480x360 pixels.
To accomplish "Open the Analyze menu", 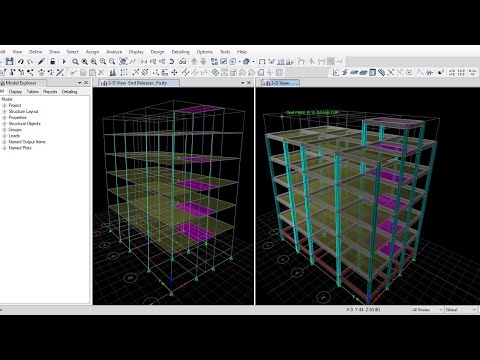I will point(114,52).
